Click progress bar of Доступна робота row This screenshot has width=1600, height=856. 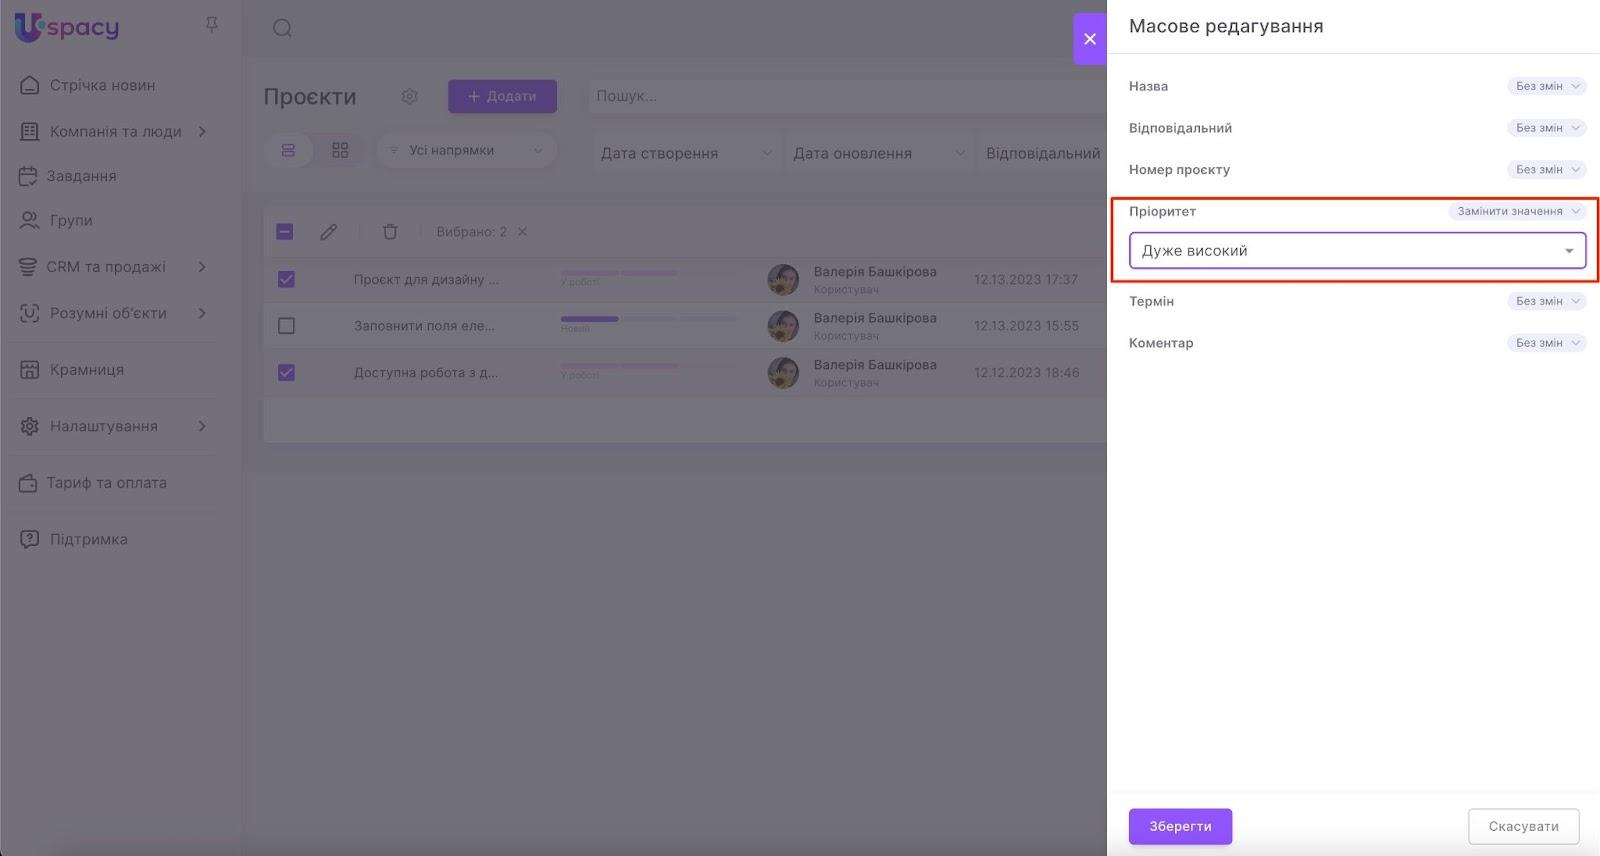click(648, 366)
